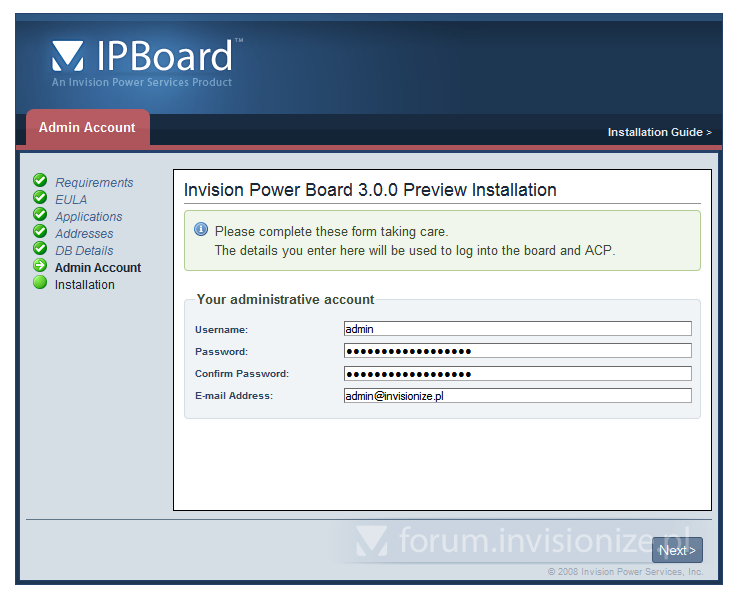Click the green checkmark beside Requirements
735x595 pixels.
40,181
